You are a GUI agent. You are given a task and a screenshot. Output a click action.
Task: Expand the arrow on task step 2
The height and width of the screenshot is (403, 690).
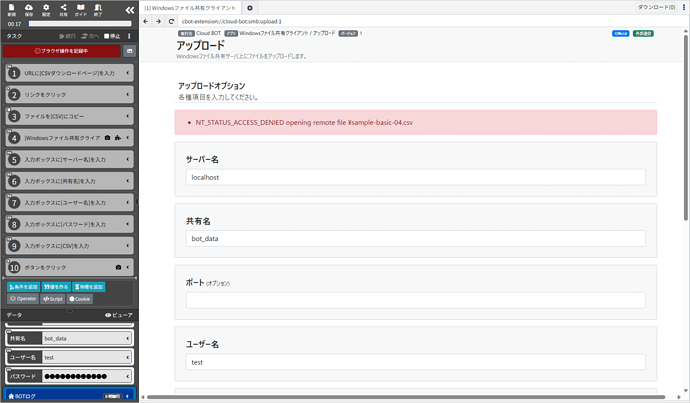(x=128, y=95)
